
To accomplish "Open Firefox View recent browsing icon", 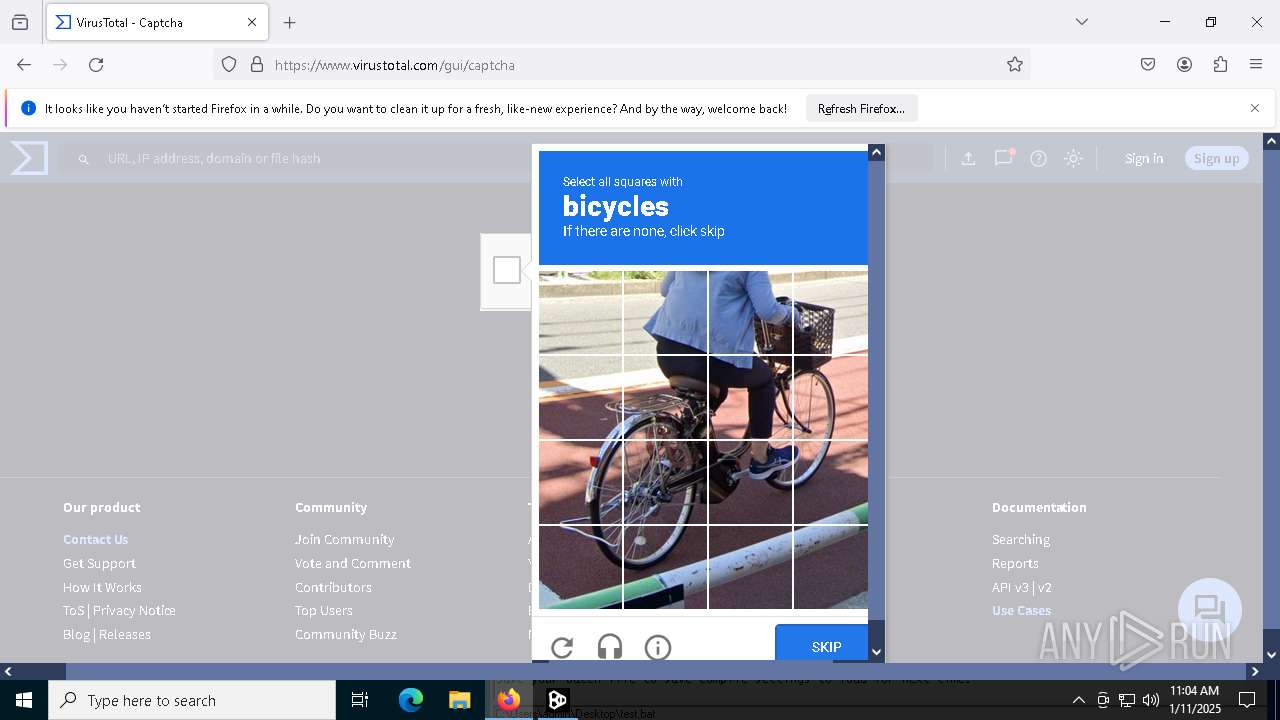I will pyautogui.click(x=20, y=22).
